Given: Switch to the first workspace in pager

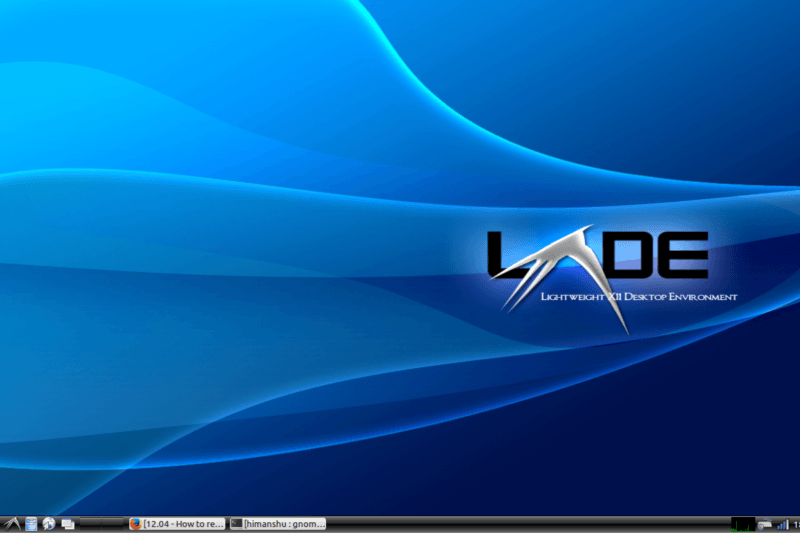Looking at the screenshot, I should (90, 523).
